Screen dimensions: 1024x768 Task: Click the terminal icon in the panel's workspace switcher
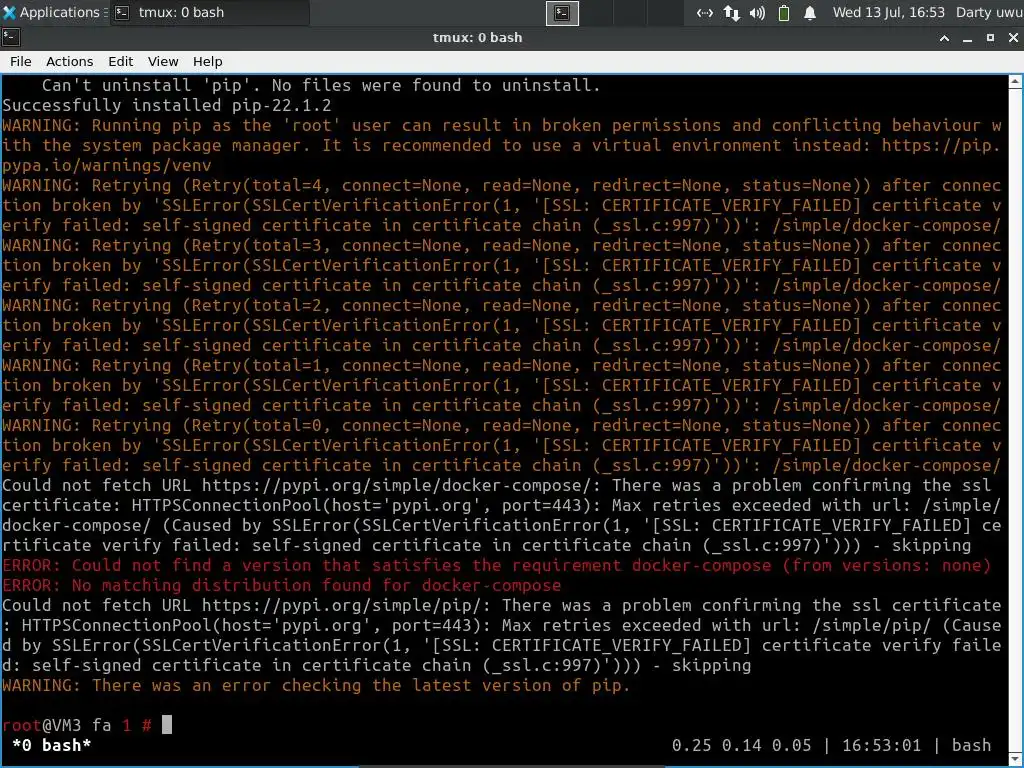(562, 13)
